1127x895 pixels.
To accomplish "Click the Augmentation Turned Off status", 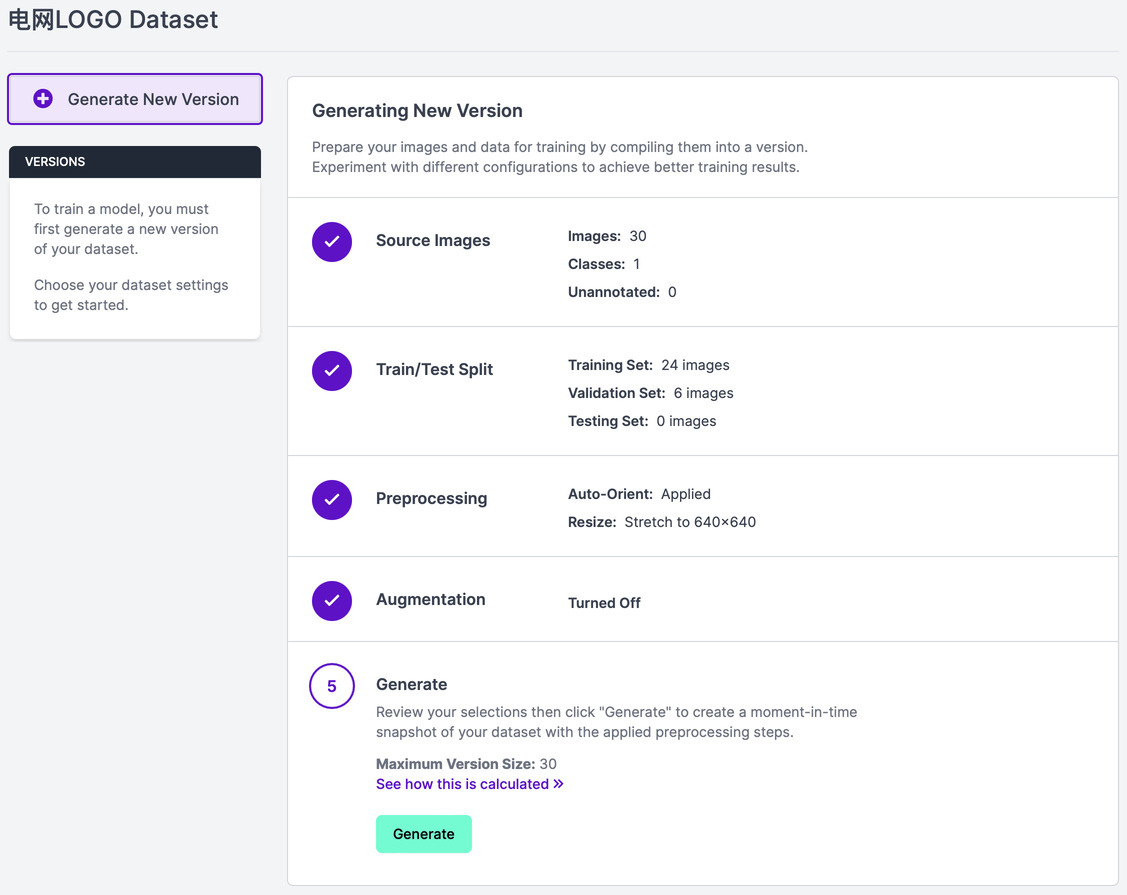I will pos(604,603).
